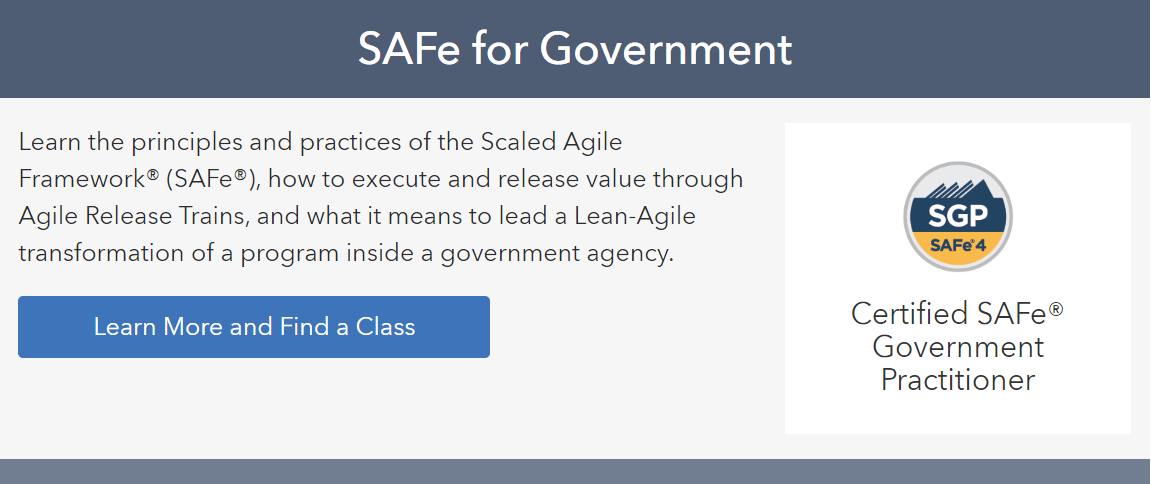
Task: Click the word Practitioner under the badge
Action: 958,380
